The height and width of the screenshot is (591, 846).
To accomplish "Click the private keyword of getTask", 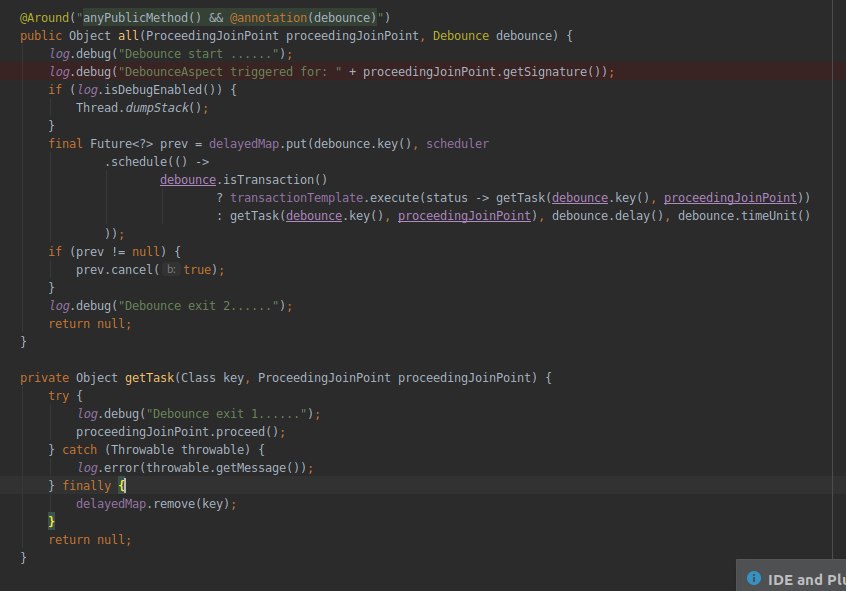I will click(x=45, y=378).
